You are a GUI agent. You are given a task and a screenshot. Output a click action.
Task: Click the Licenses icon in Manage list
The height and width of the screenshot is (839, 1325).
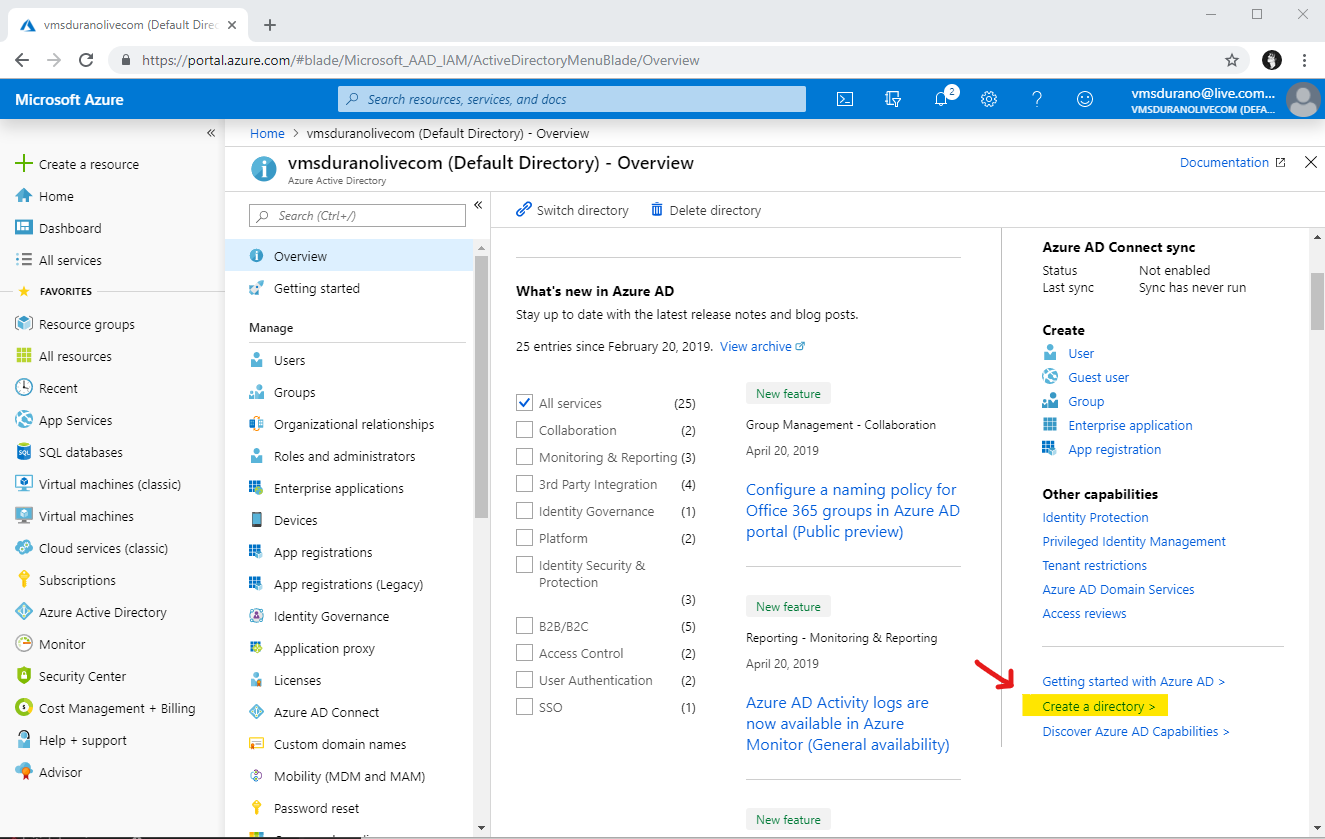[x=257, y=680]
